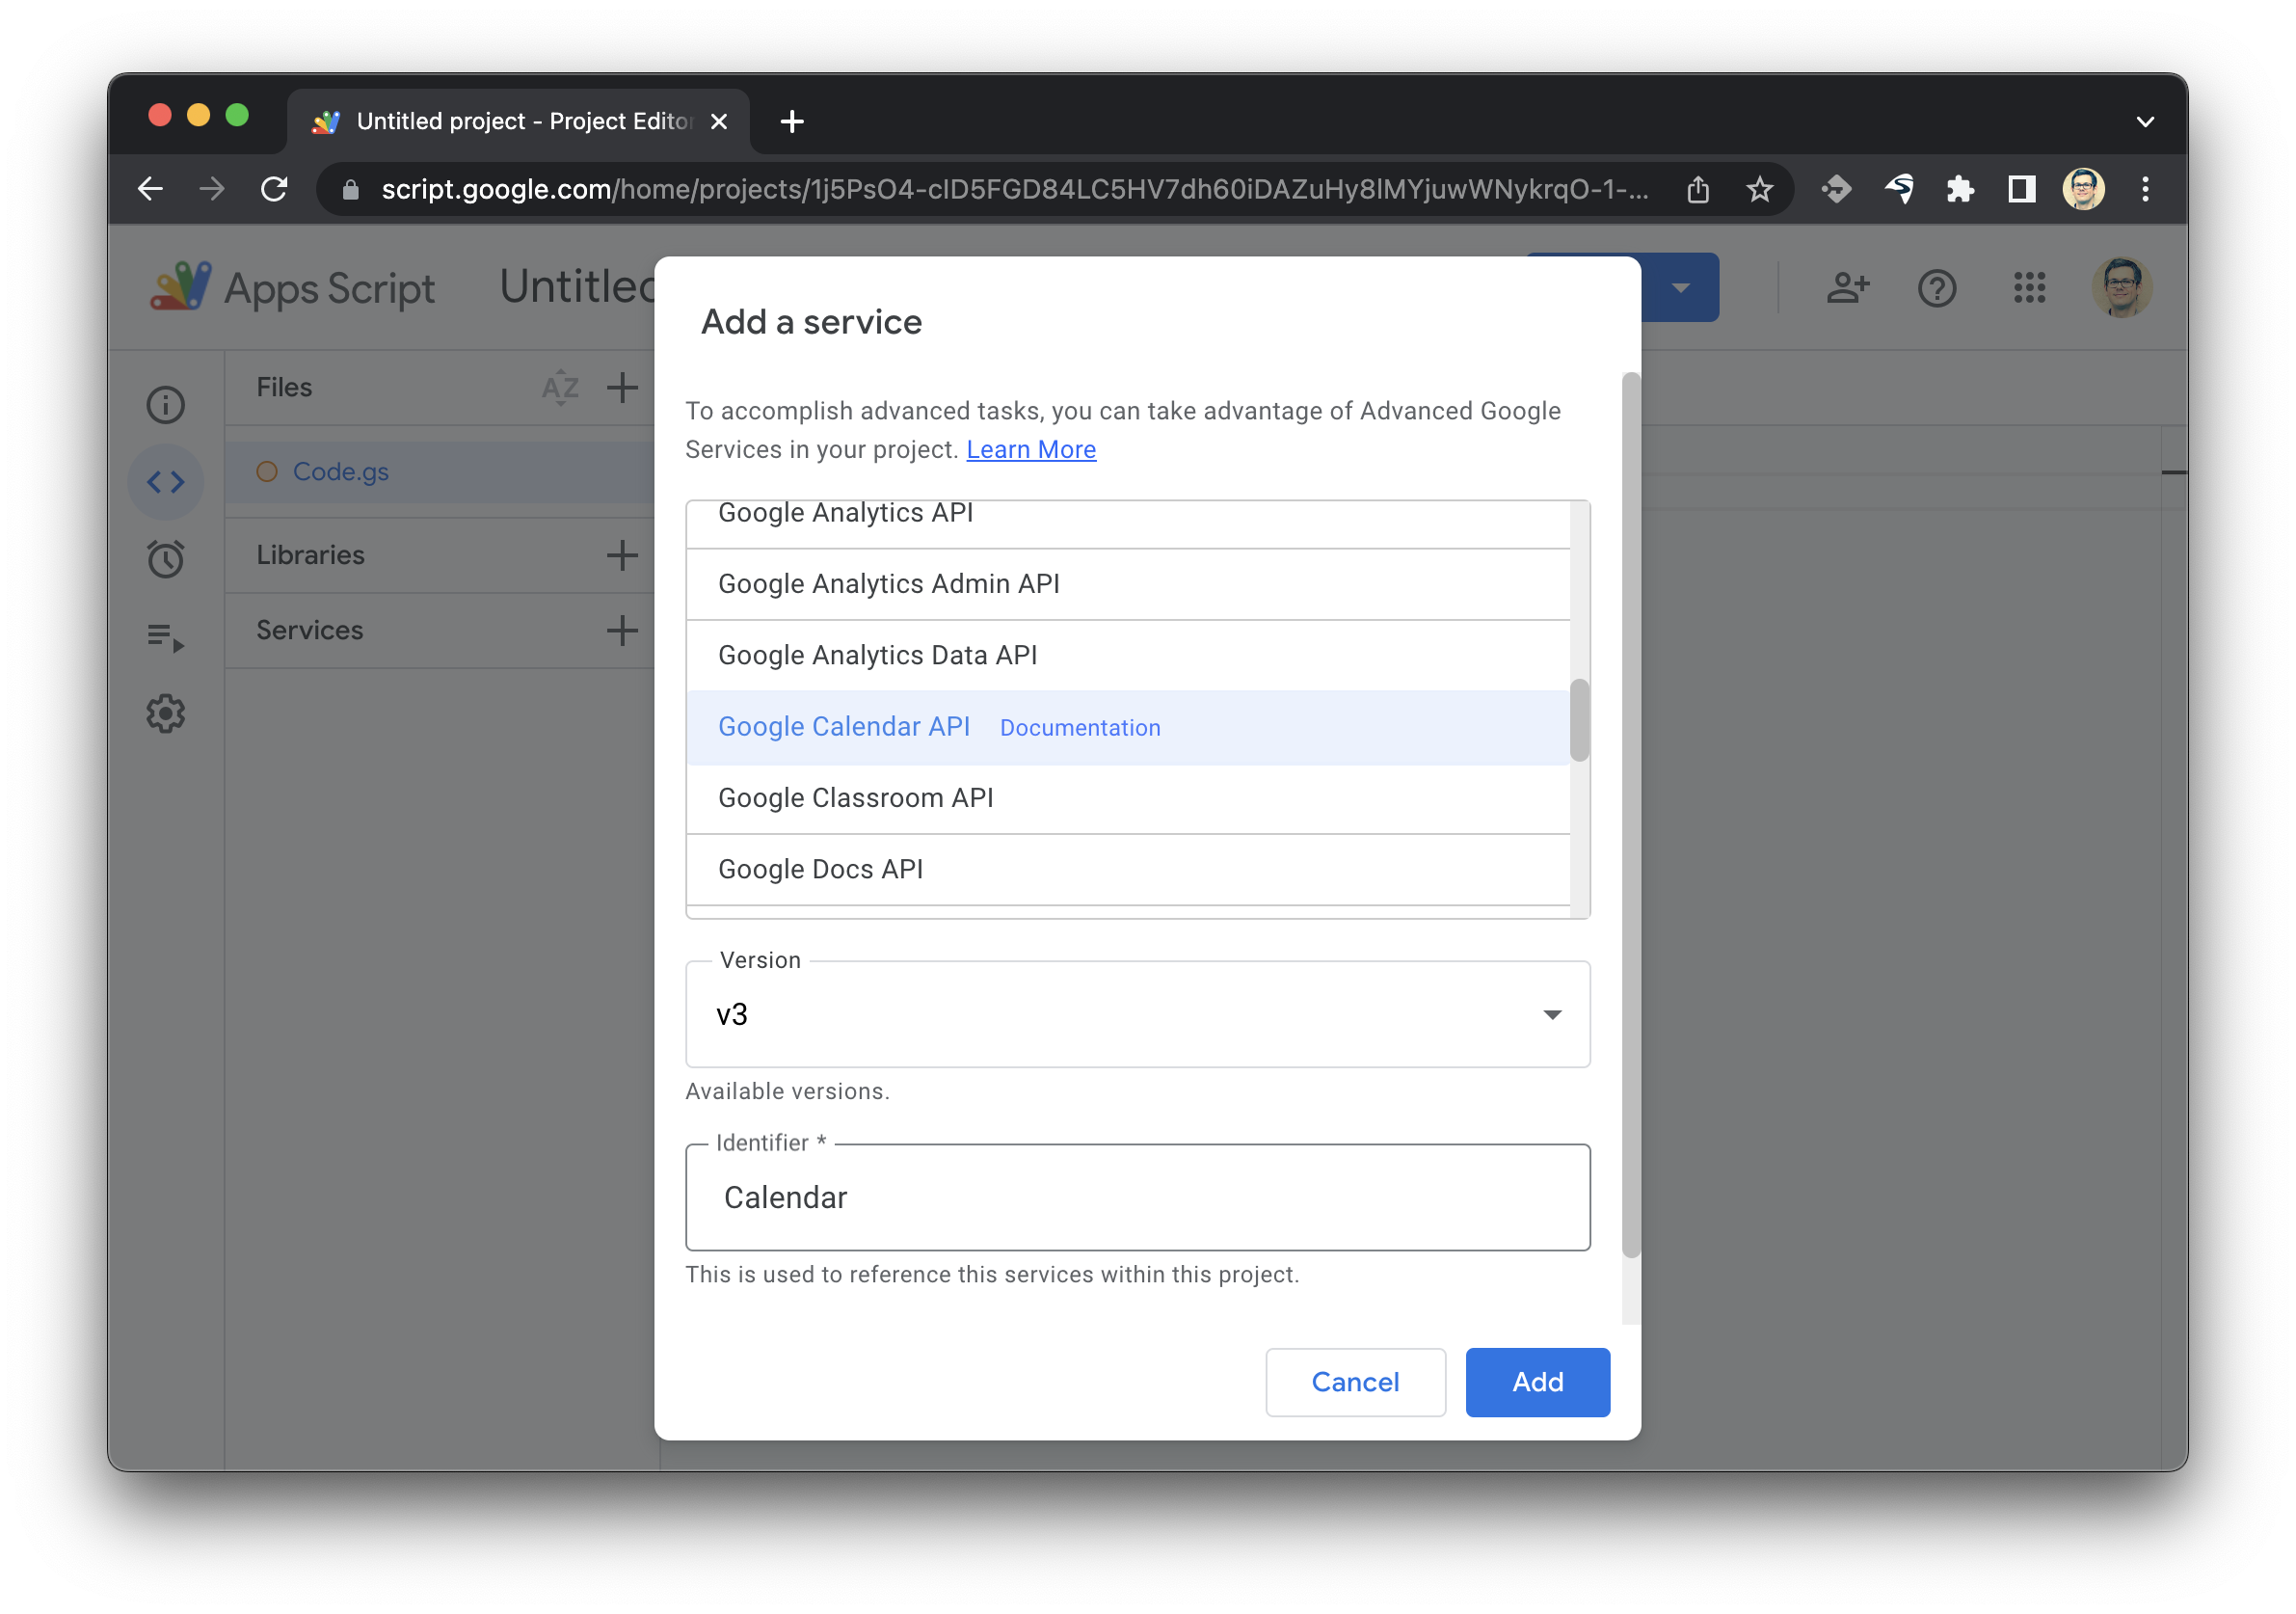Screen dimensions: 2296x1614
Task: Click the Learn More documentation link
Action: click(x=1032, y=447)
